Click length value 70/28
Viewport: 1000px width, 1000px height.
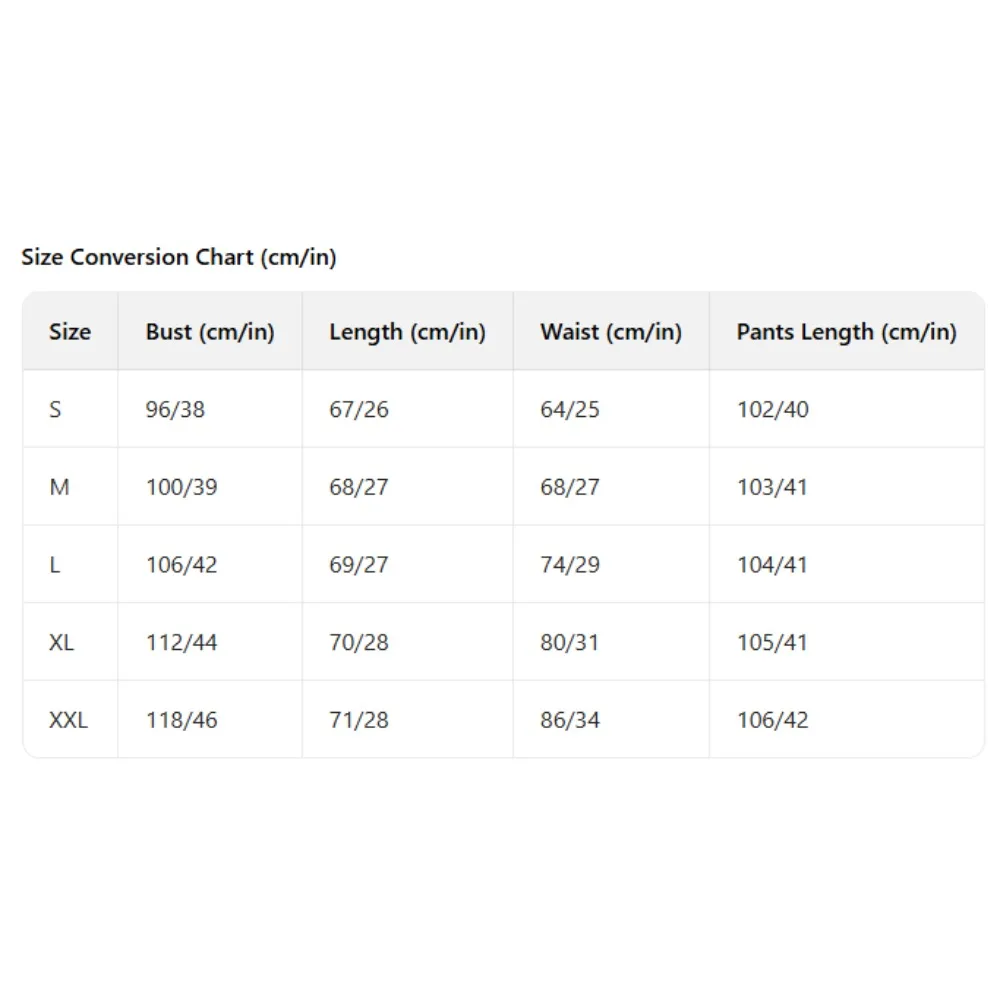pyautogui.click(x=358, y=642)
